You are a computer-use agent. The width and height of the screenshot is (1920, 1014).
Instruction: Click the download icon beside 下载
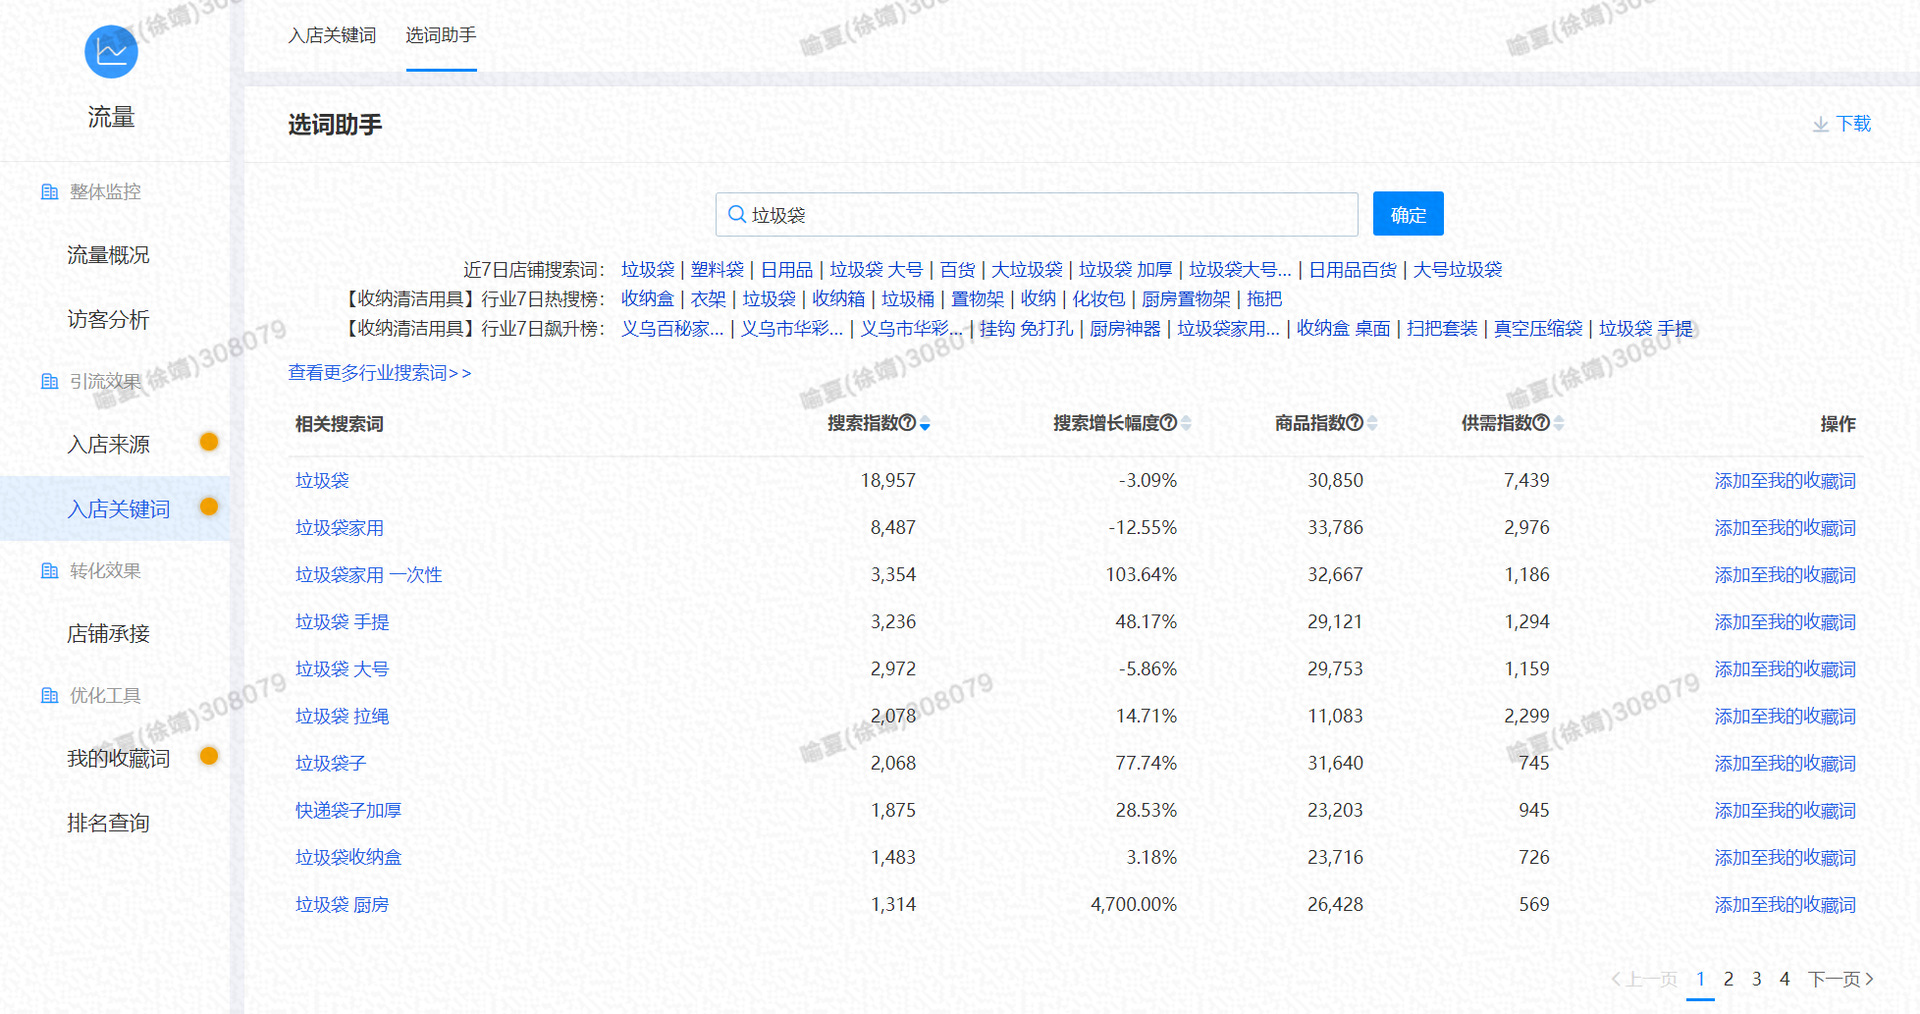coord(1820,124)
